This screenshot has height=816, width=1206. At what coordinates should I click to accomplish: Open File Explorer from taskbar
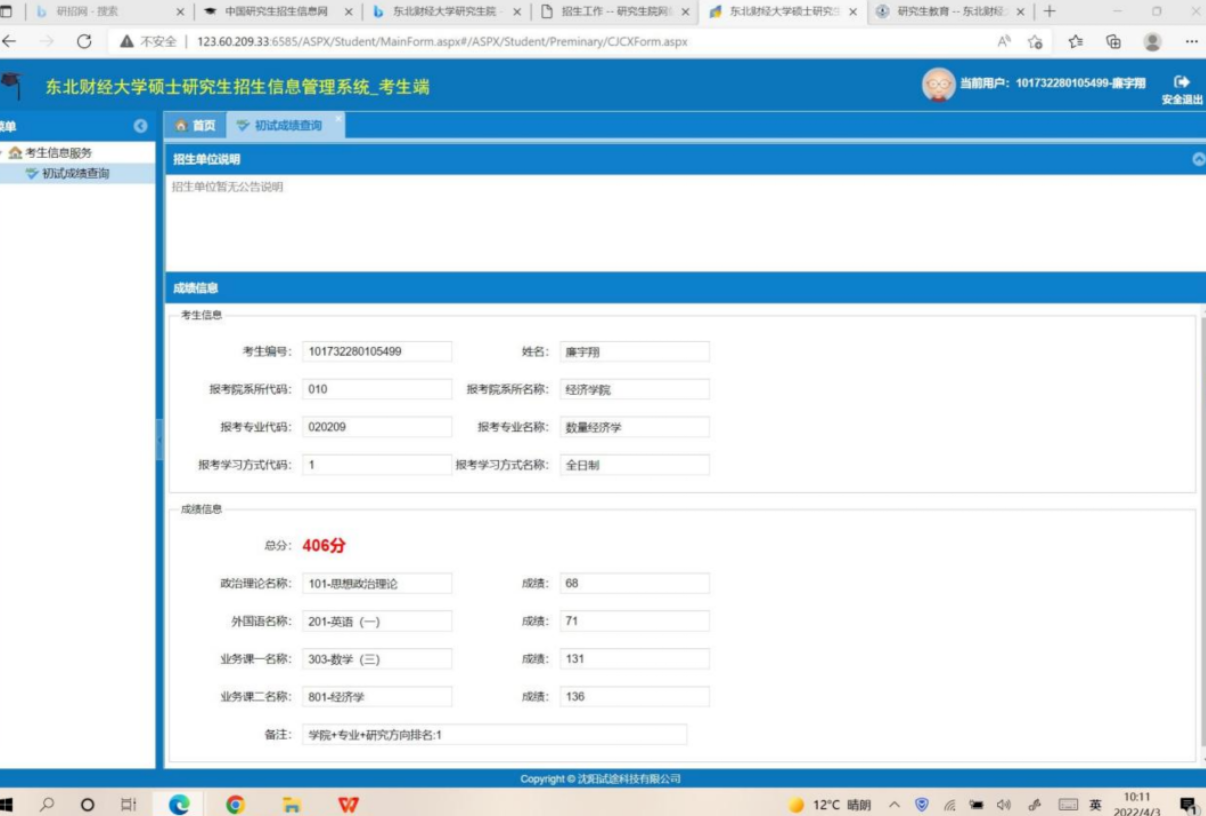tap(291, 804)
